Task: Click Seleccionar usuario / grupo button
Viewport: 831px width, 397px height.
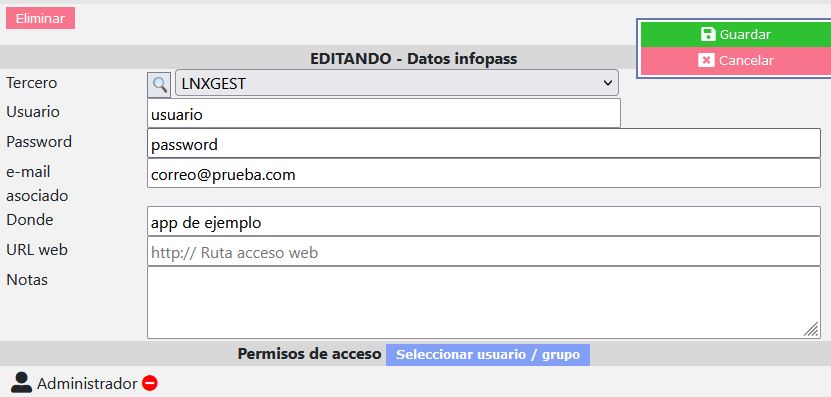Action: (x=488, y=355)
